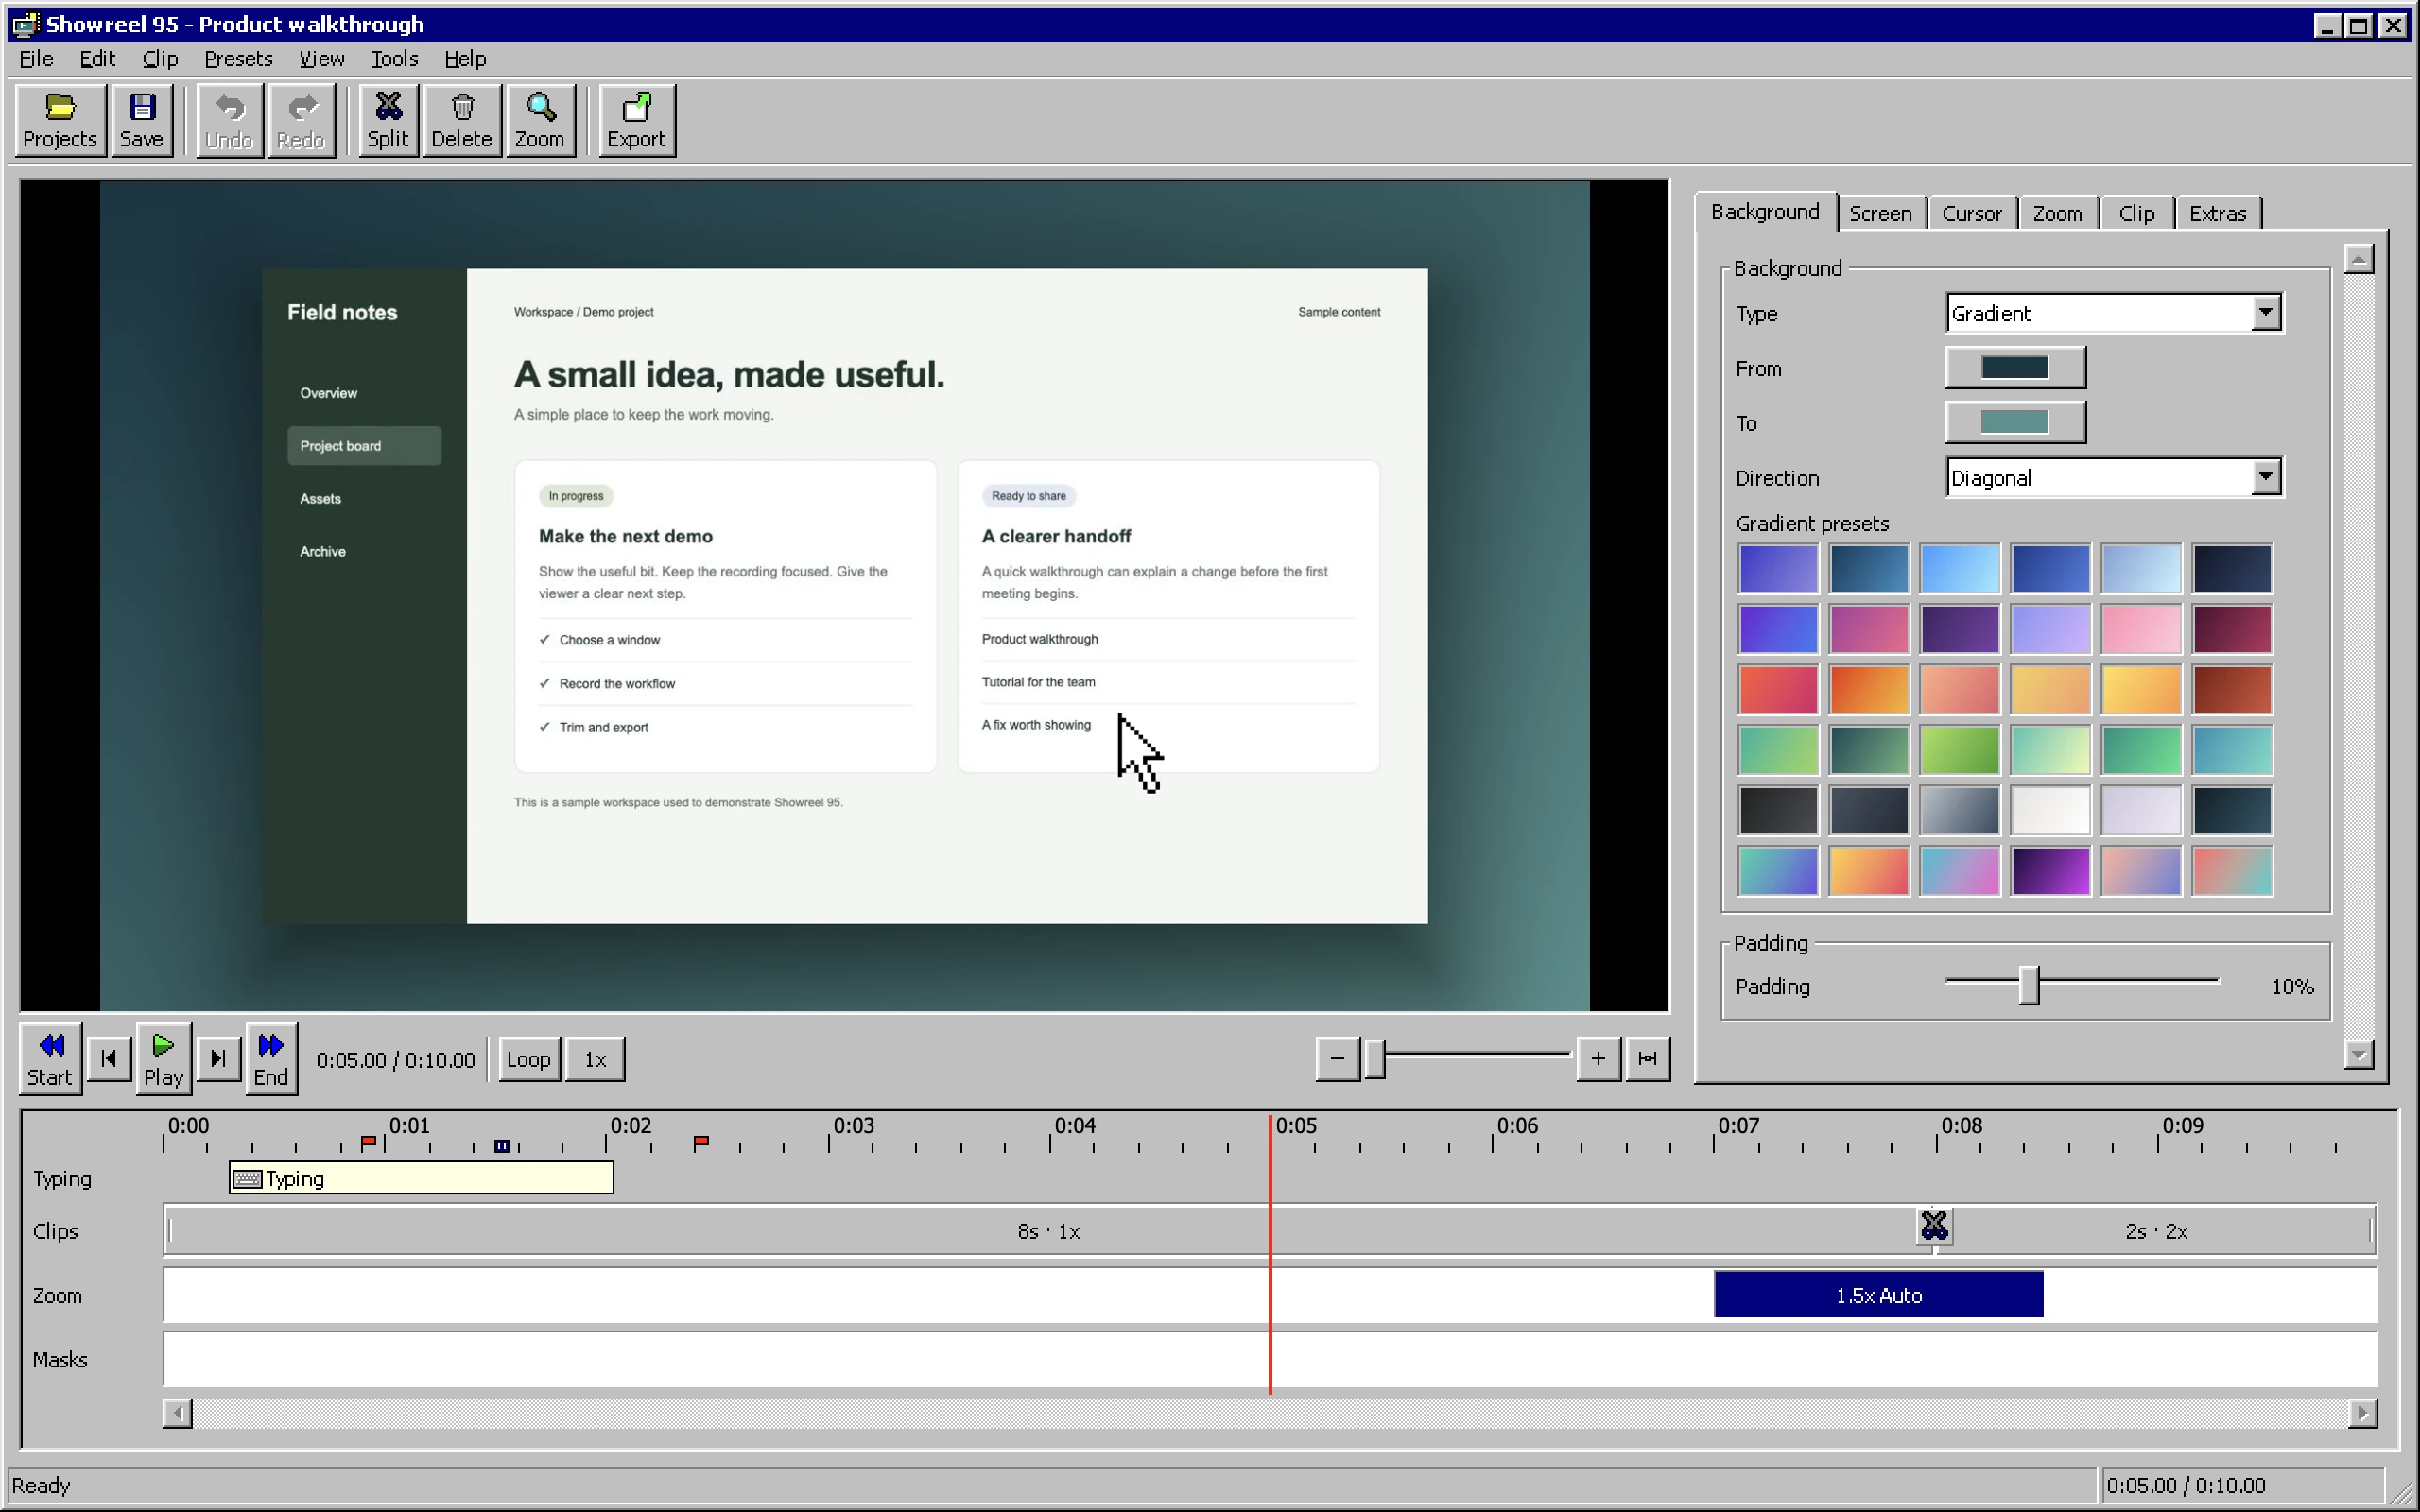
Task: Play the preview
Action: (x=163, y=1059)
